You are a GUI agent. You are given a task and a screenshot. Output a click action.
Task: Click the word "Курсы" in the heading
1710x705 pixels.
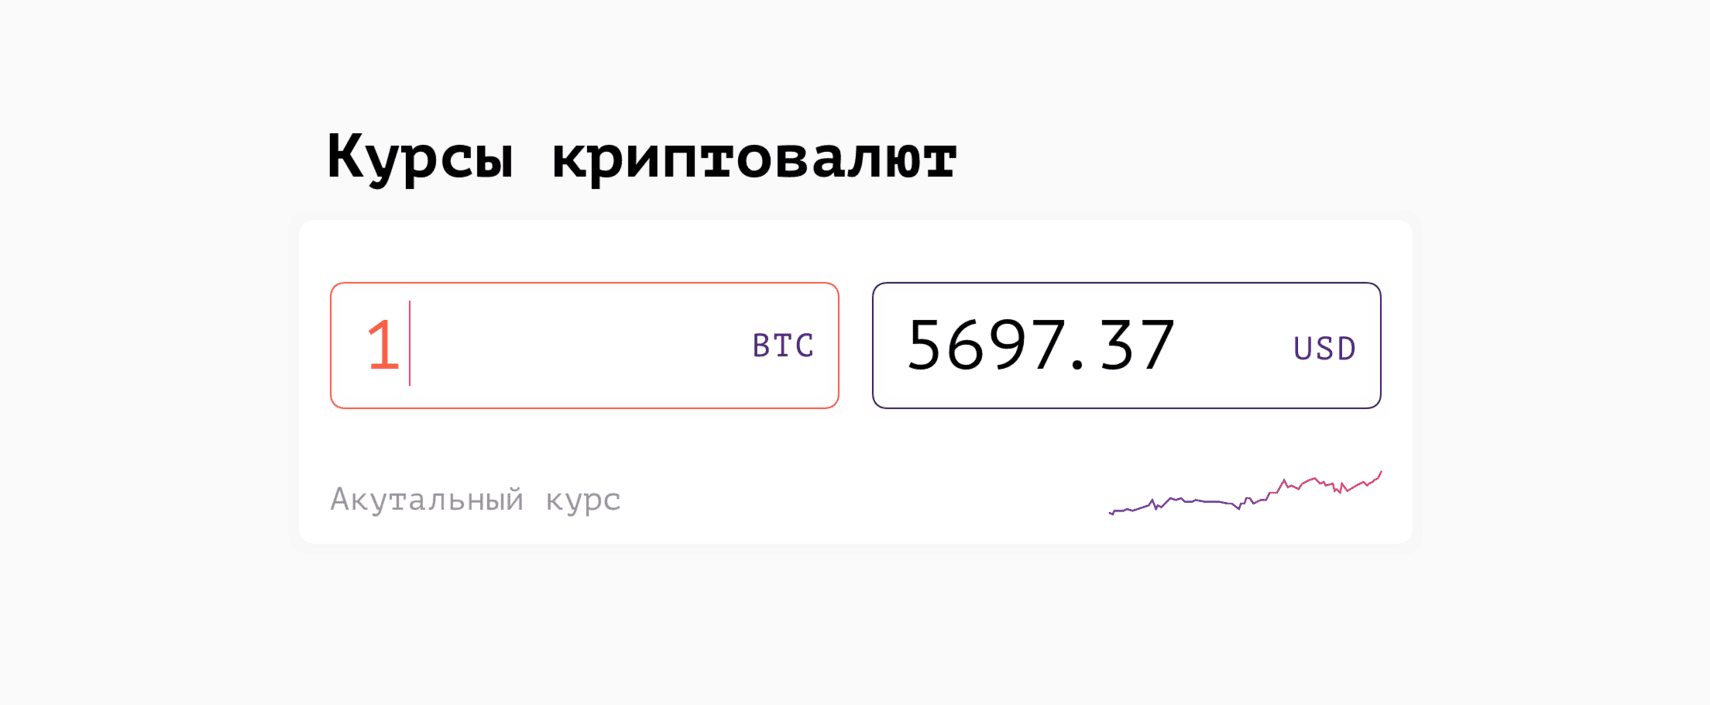pyautogui.click(x=420, y=157)
